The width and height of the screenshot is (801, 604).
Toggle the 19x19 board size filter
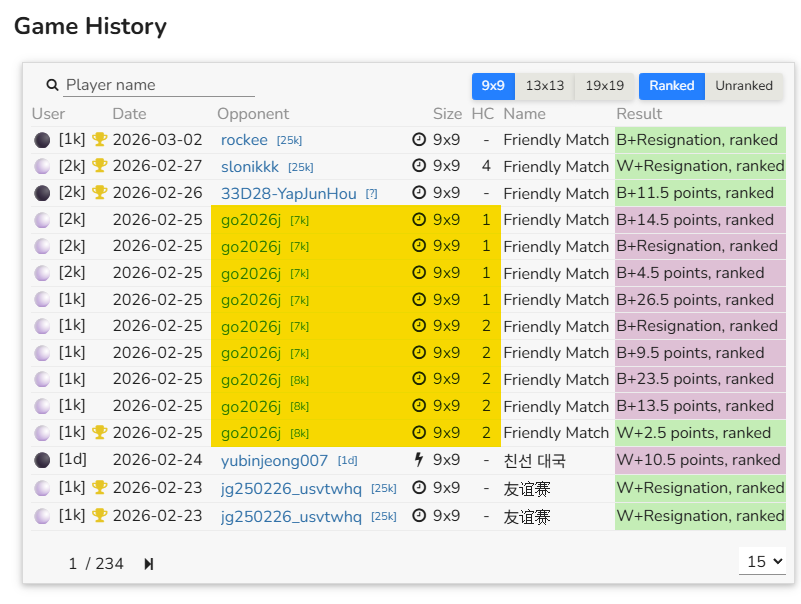coord(605,86)
